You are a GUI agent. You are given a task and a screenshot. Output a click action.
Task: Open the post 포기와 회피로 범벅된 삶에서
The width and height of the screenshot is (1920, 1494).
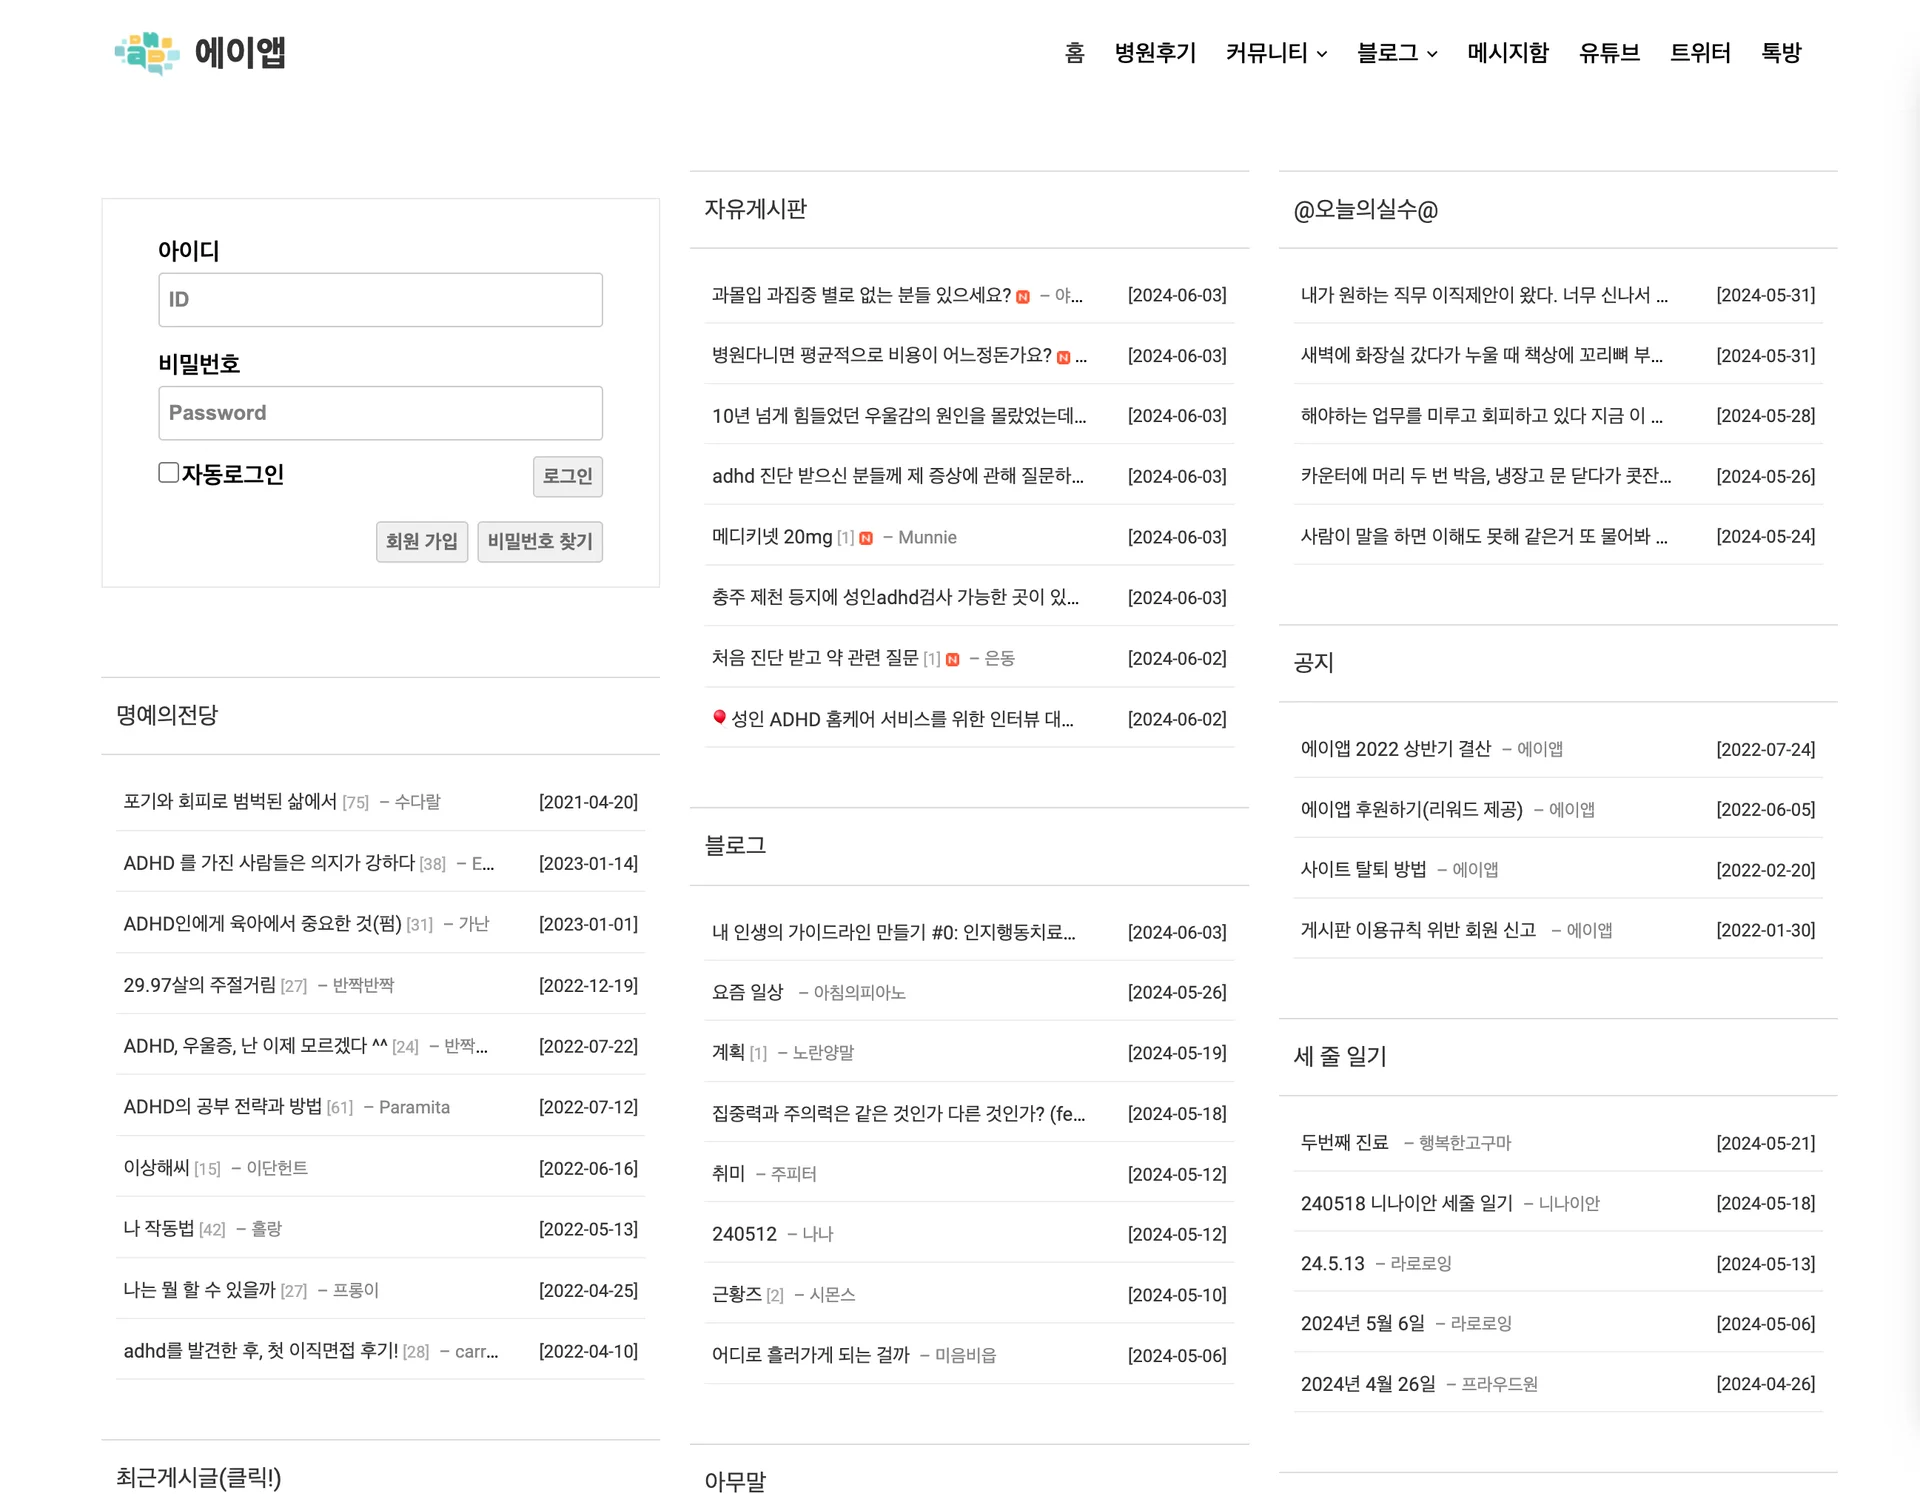point(230,802)
